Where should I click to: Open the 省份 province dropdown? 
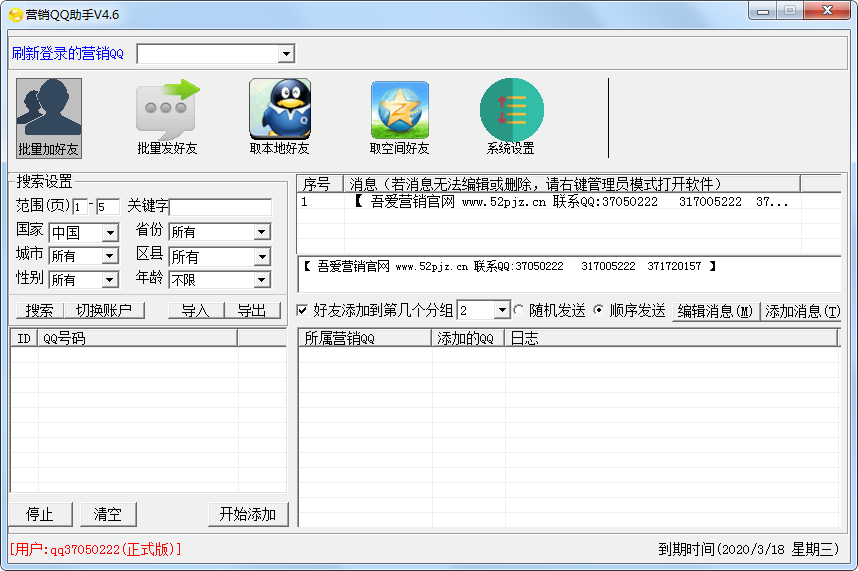(261, 232)
